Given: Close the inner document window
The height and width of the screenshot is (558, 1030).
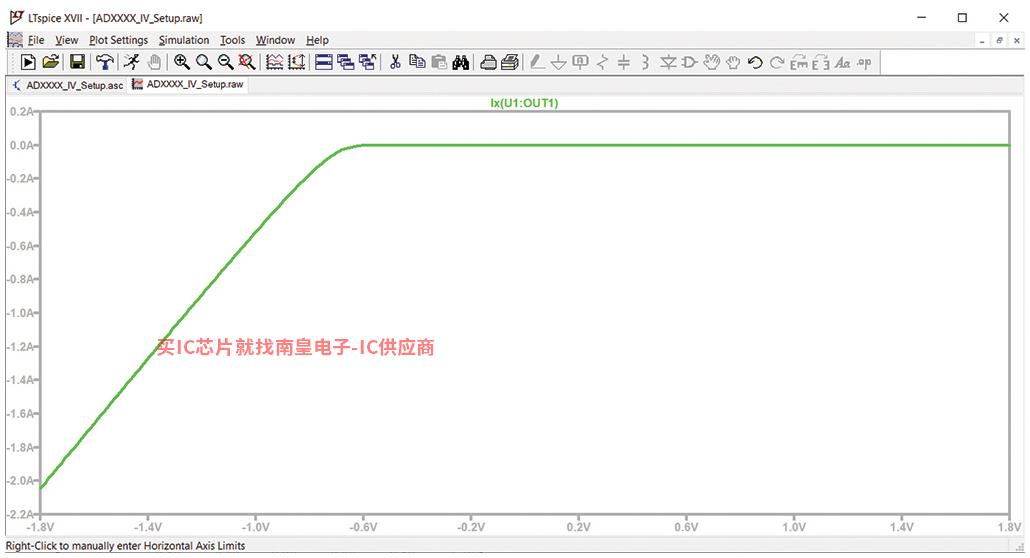Looking at the screenshot, I should pyautogui.click(x=1017, y=41).
